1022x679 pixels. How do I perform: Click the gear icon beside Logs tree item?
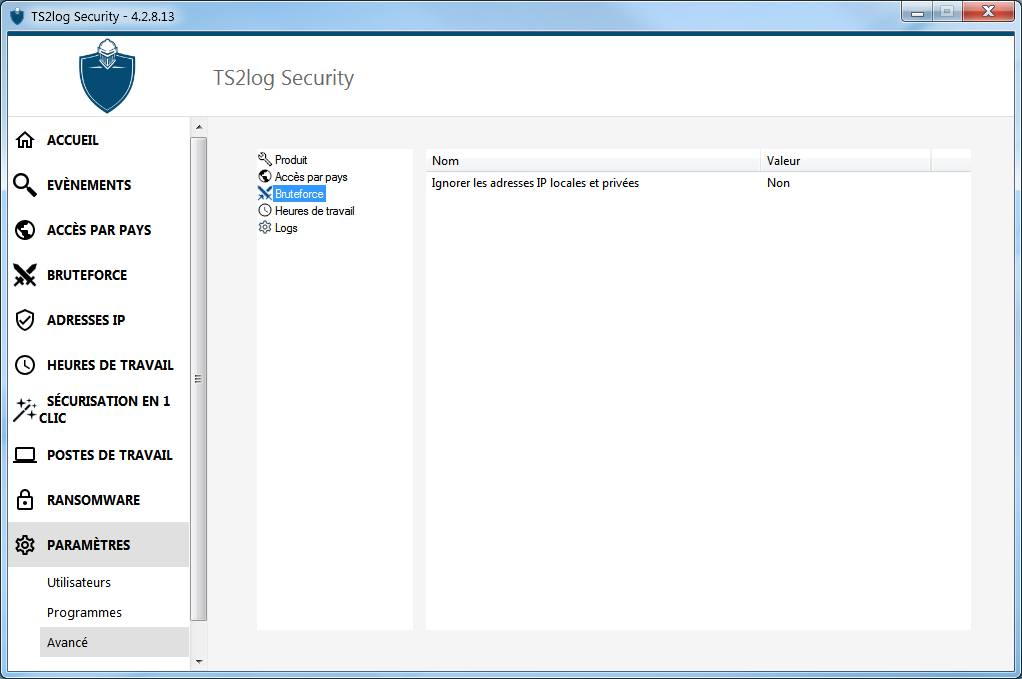coord(265,227)
